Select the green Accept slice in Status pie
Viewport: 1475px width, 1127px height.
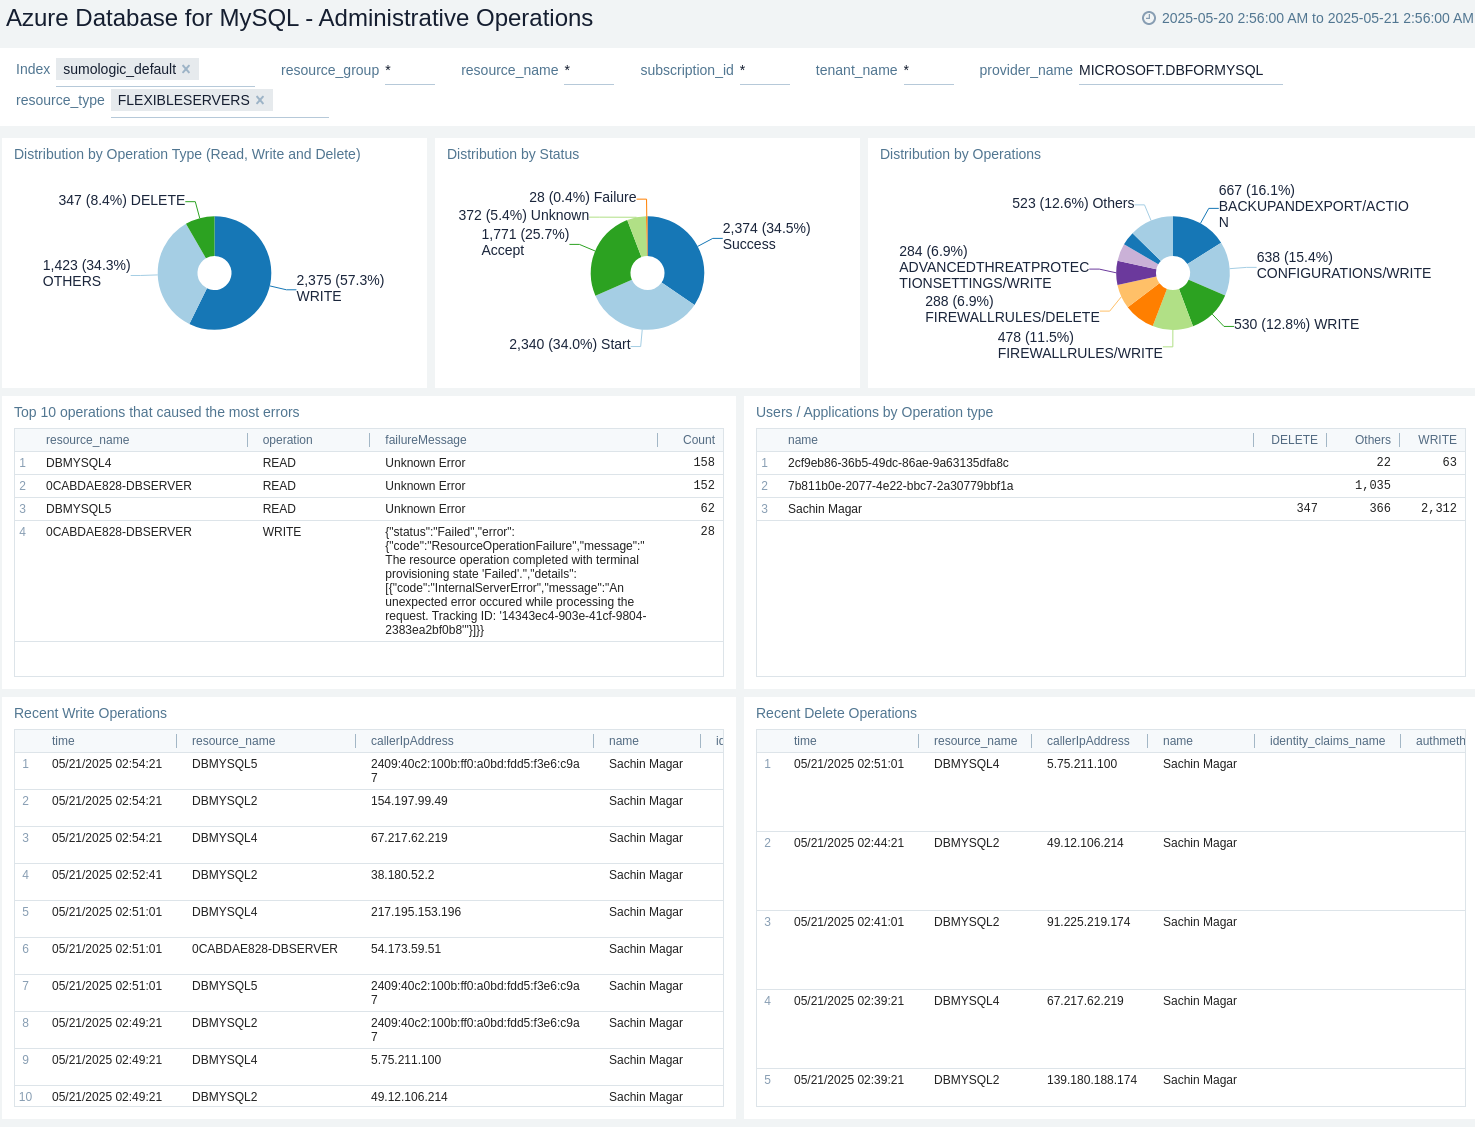click(x=611, y=258)
